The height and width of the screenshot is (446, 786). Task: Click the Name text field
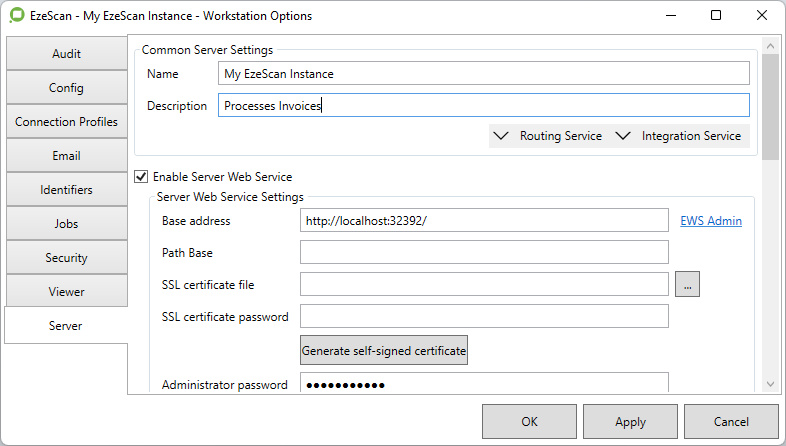pyautogui.click(x=484, y=74)
